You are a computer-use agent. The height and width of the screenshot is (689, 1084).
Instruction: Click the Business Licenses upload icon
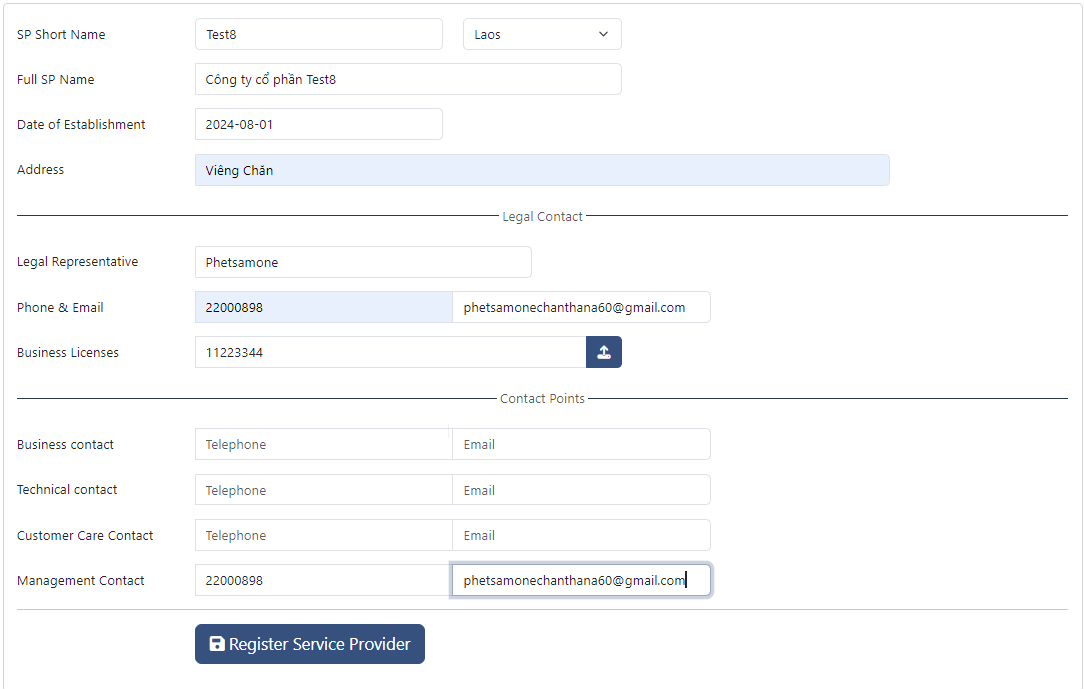coord(604,352)
